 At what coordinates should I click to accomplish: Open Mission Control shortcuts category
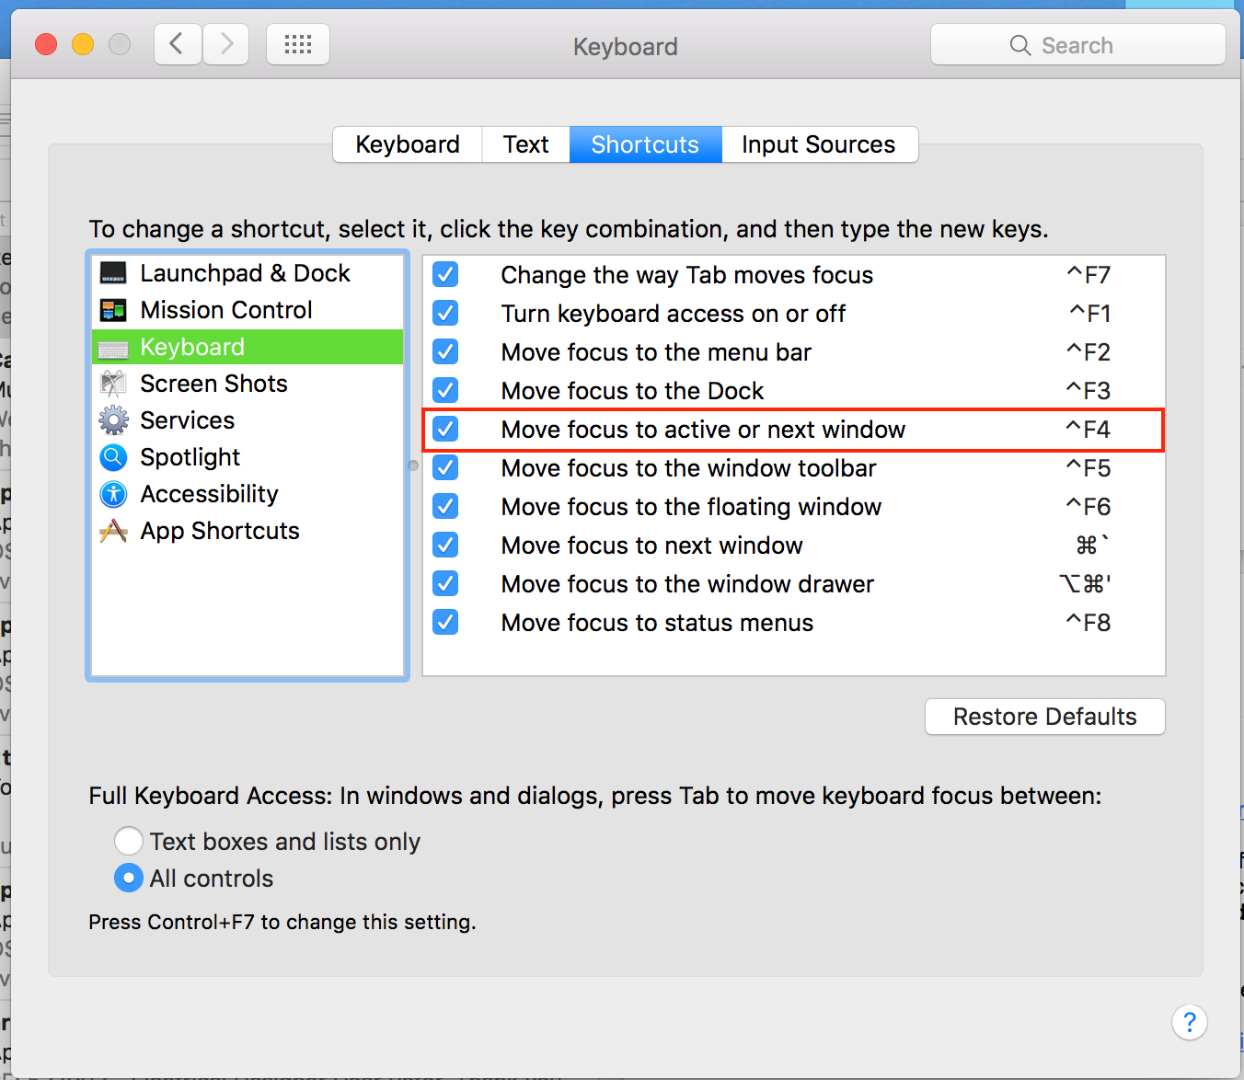(113, 309)
